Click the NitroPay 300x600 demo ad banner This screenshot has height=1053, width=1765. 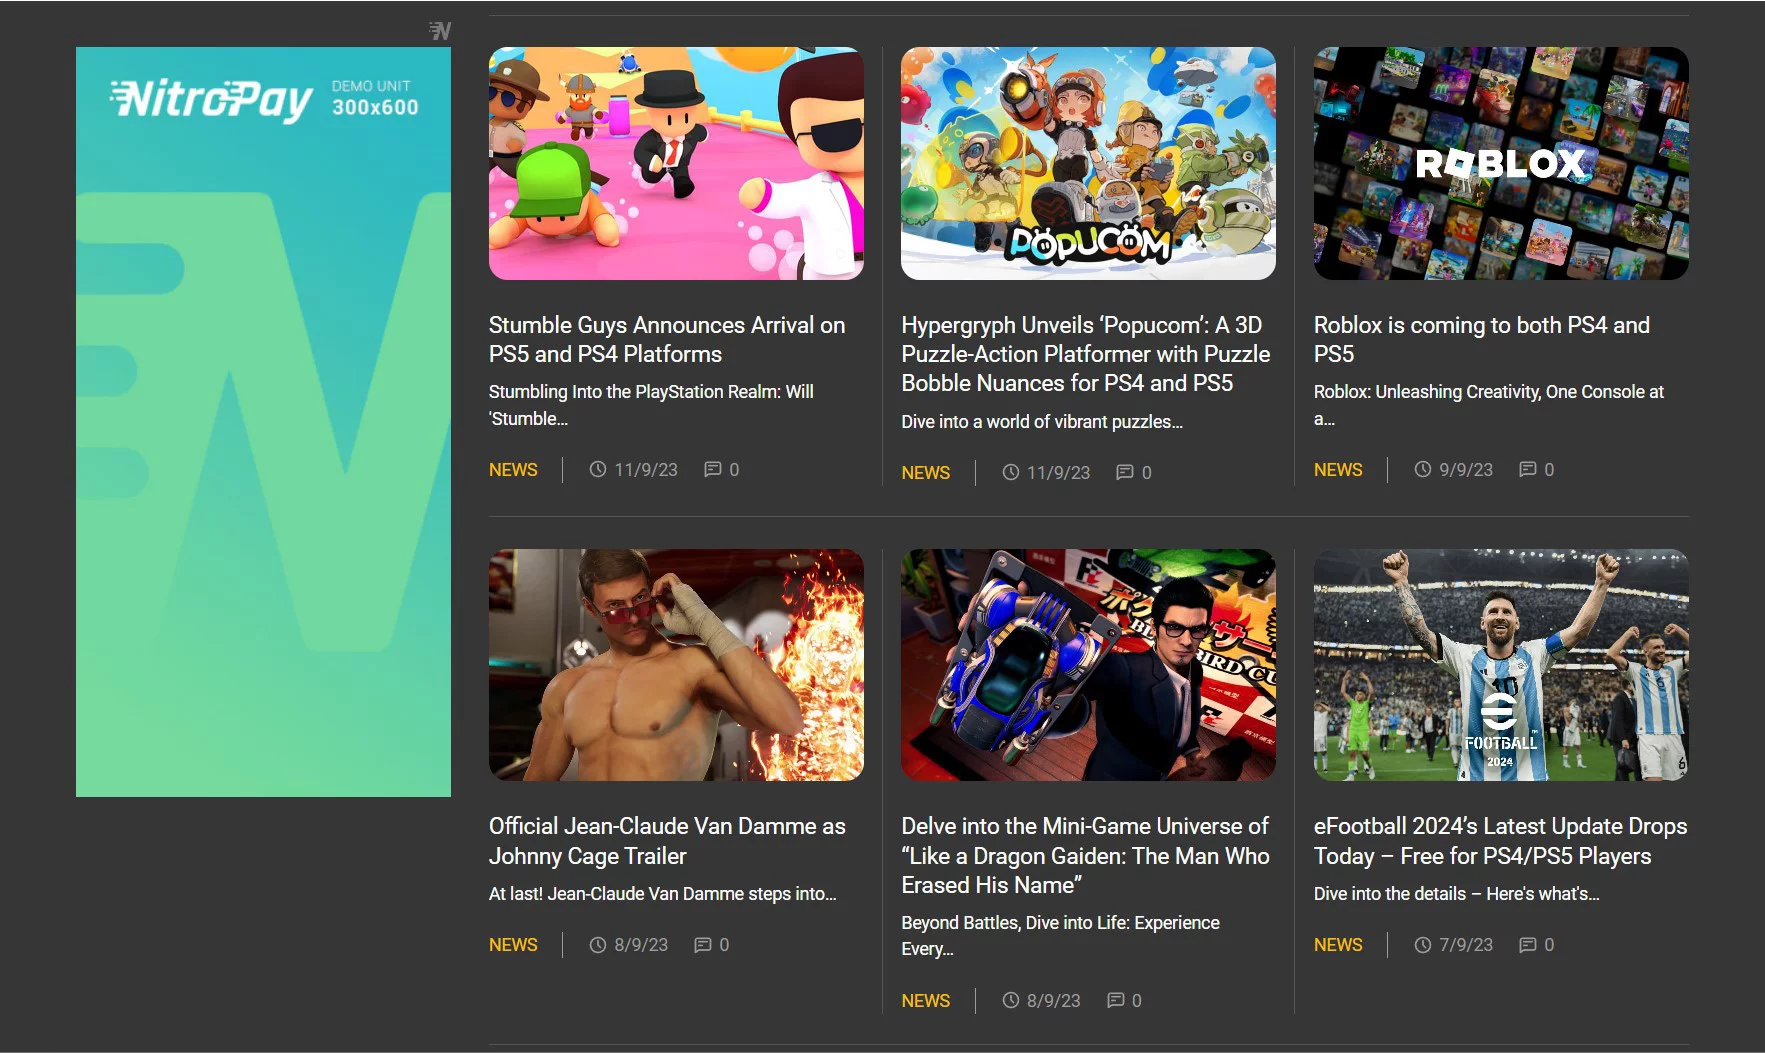tap(263, 421)
